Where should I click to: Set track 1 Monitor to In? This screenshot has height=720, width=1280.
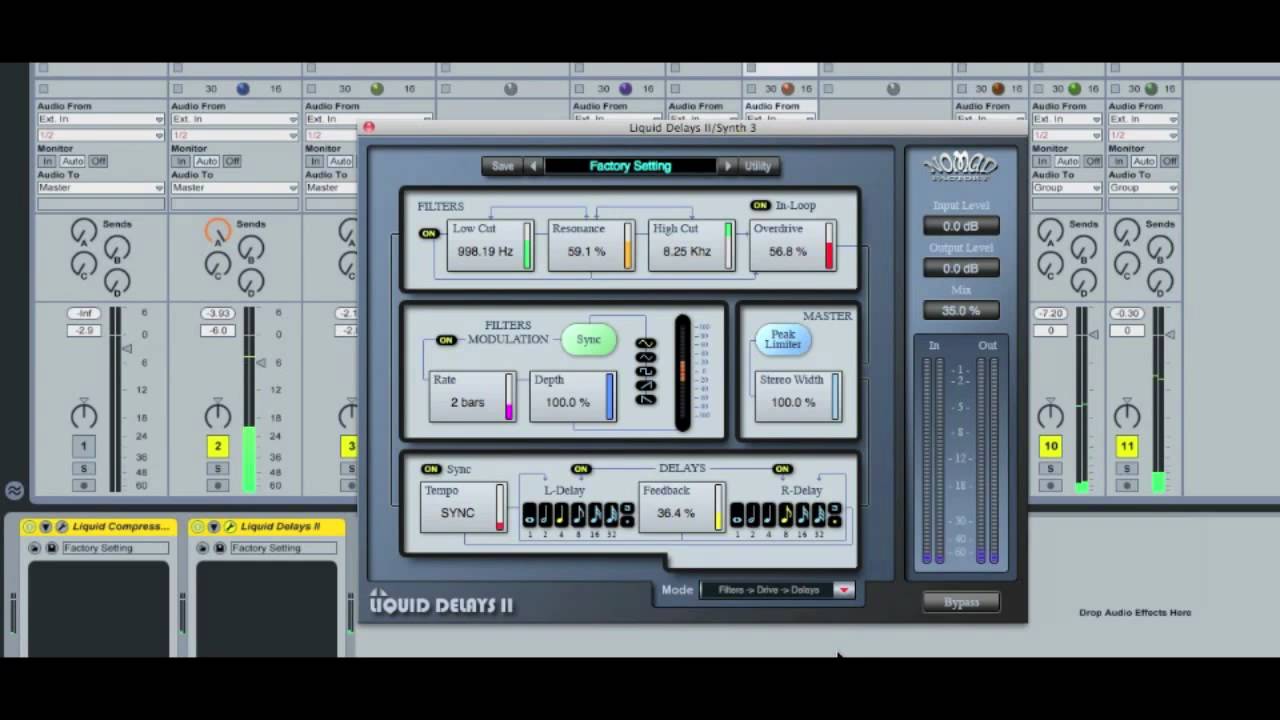(47, 161)
